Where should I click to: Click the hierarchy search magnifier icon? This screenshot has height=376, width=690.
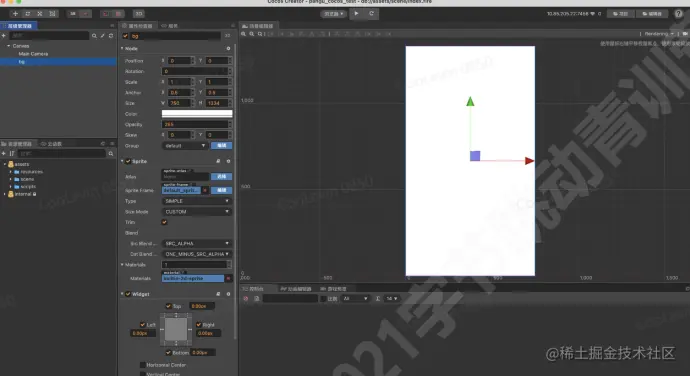click(x=94, y=36)
